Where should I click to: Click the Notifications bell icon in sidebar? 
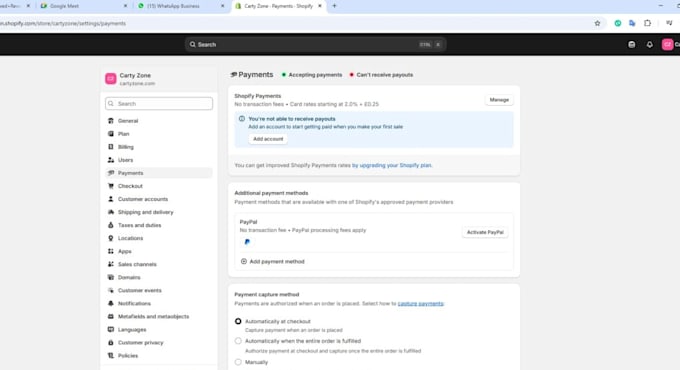click(x=111, y=303)
